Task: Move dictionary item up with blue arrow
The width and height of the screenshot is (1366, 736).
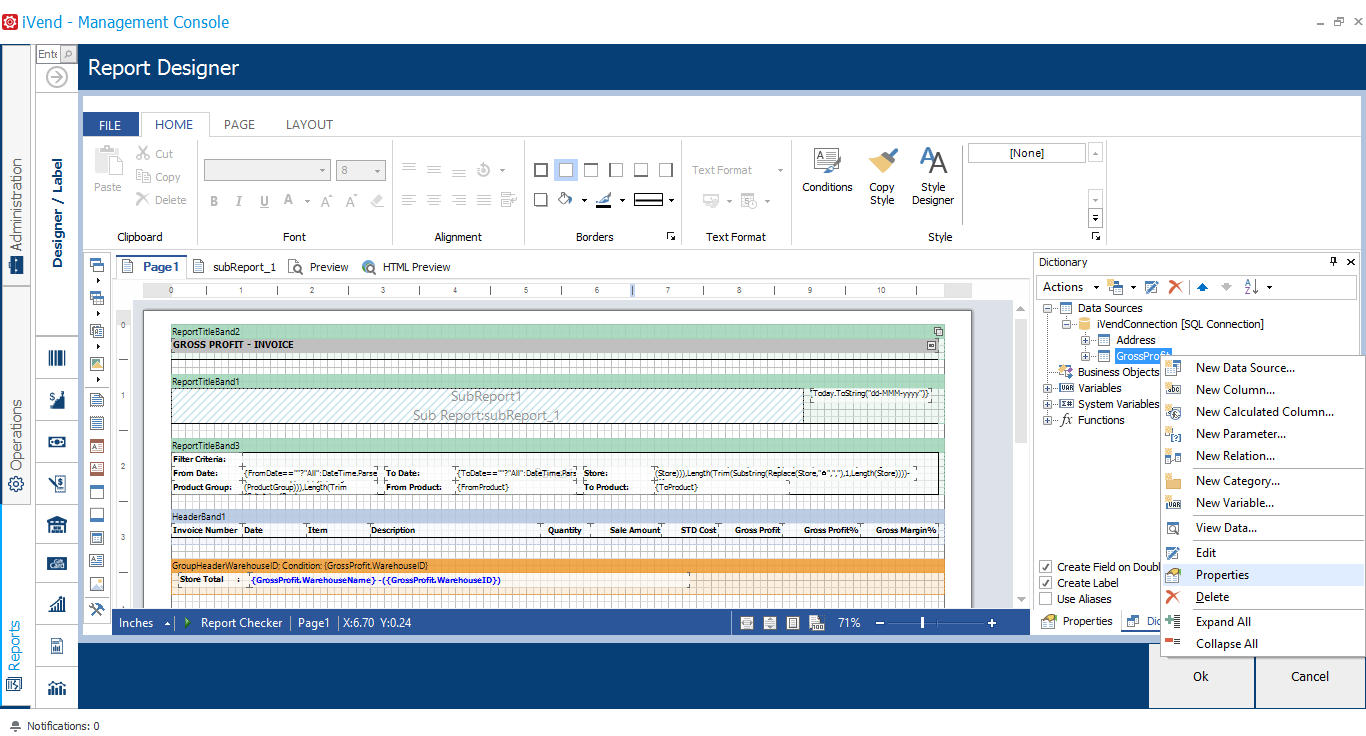Action: [x=1202, y=287]
